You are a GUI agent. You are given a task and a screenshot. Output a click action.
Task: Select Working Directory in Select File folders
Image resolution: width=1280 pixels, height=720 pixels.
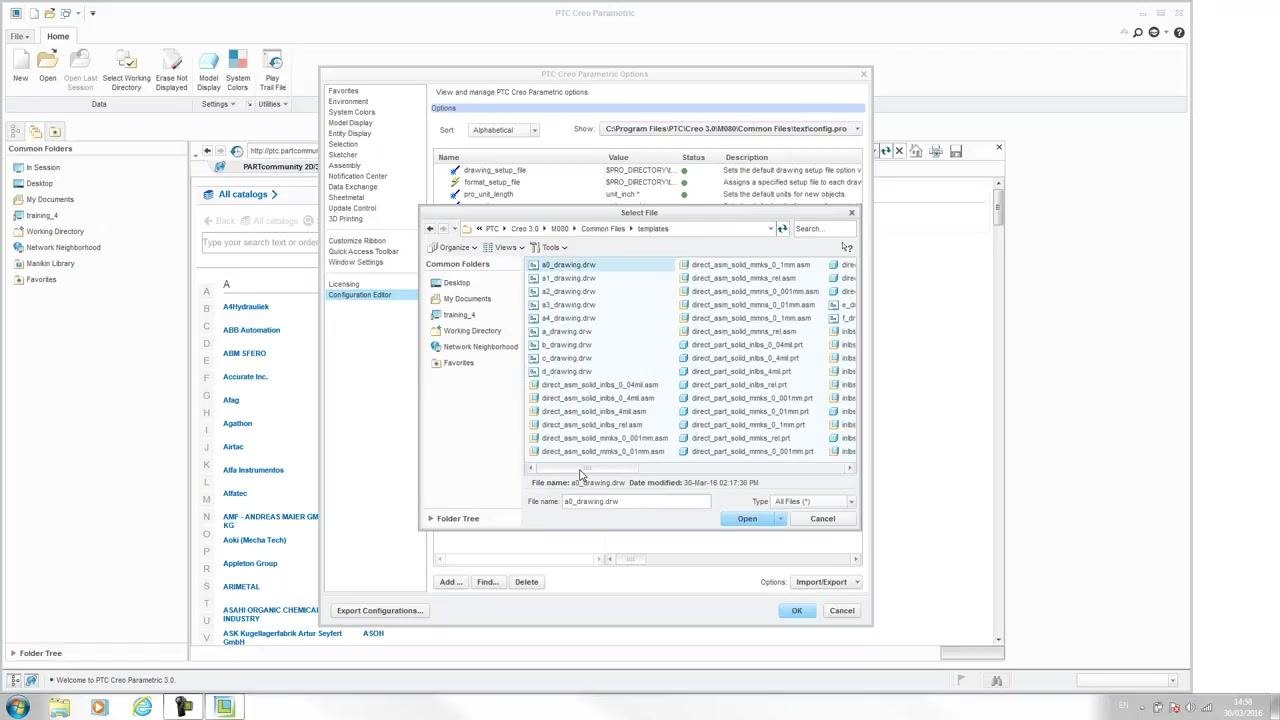467,331
